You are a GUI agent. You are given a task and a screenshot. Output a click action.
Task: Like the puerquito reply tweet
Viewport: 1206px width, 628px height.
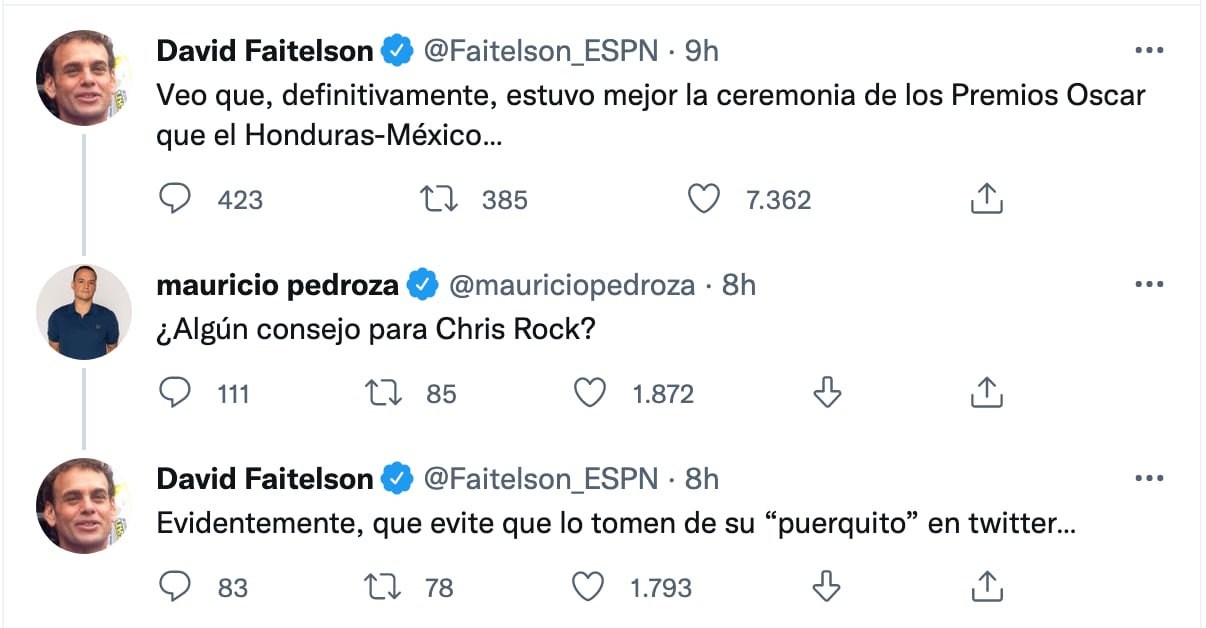pyautogui.click(x=589, y=586)
